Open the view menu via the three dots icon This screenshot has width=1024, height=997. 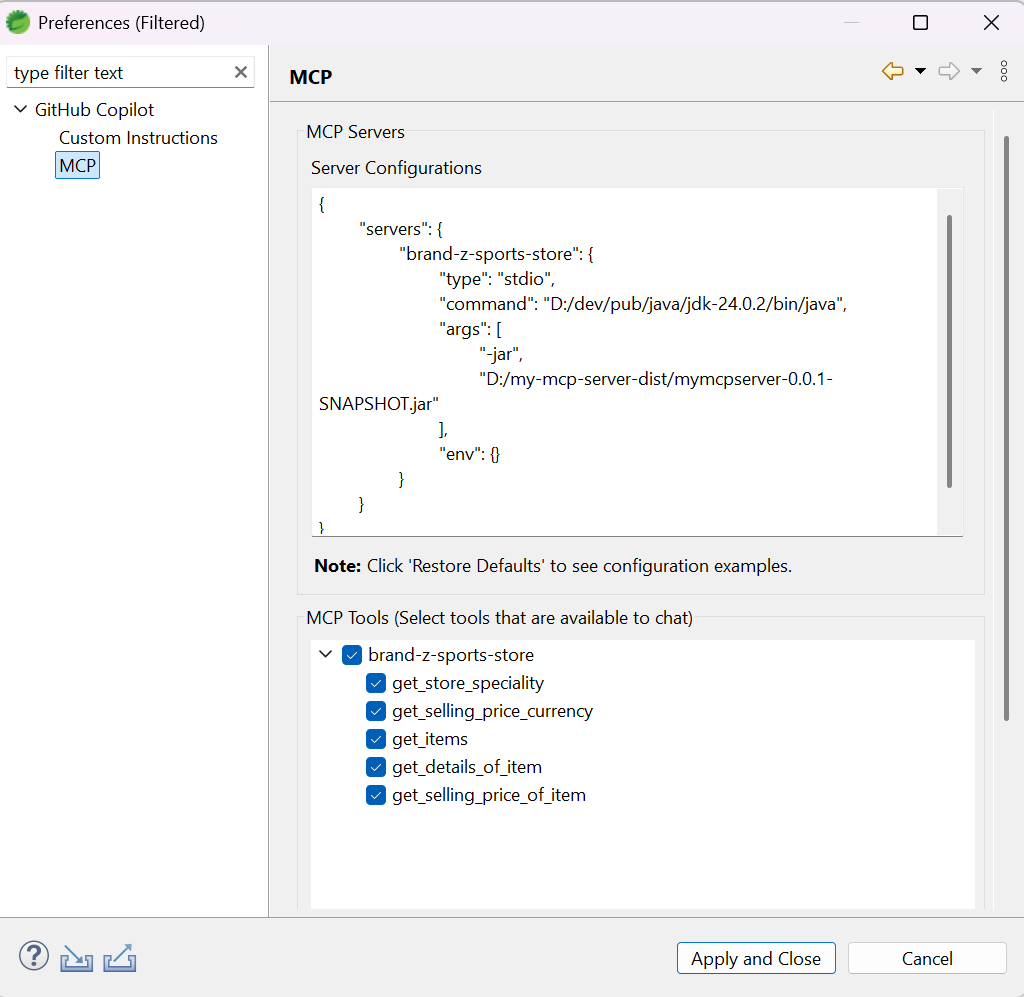pyautogui.click(x=1004, y=71)
